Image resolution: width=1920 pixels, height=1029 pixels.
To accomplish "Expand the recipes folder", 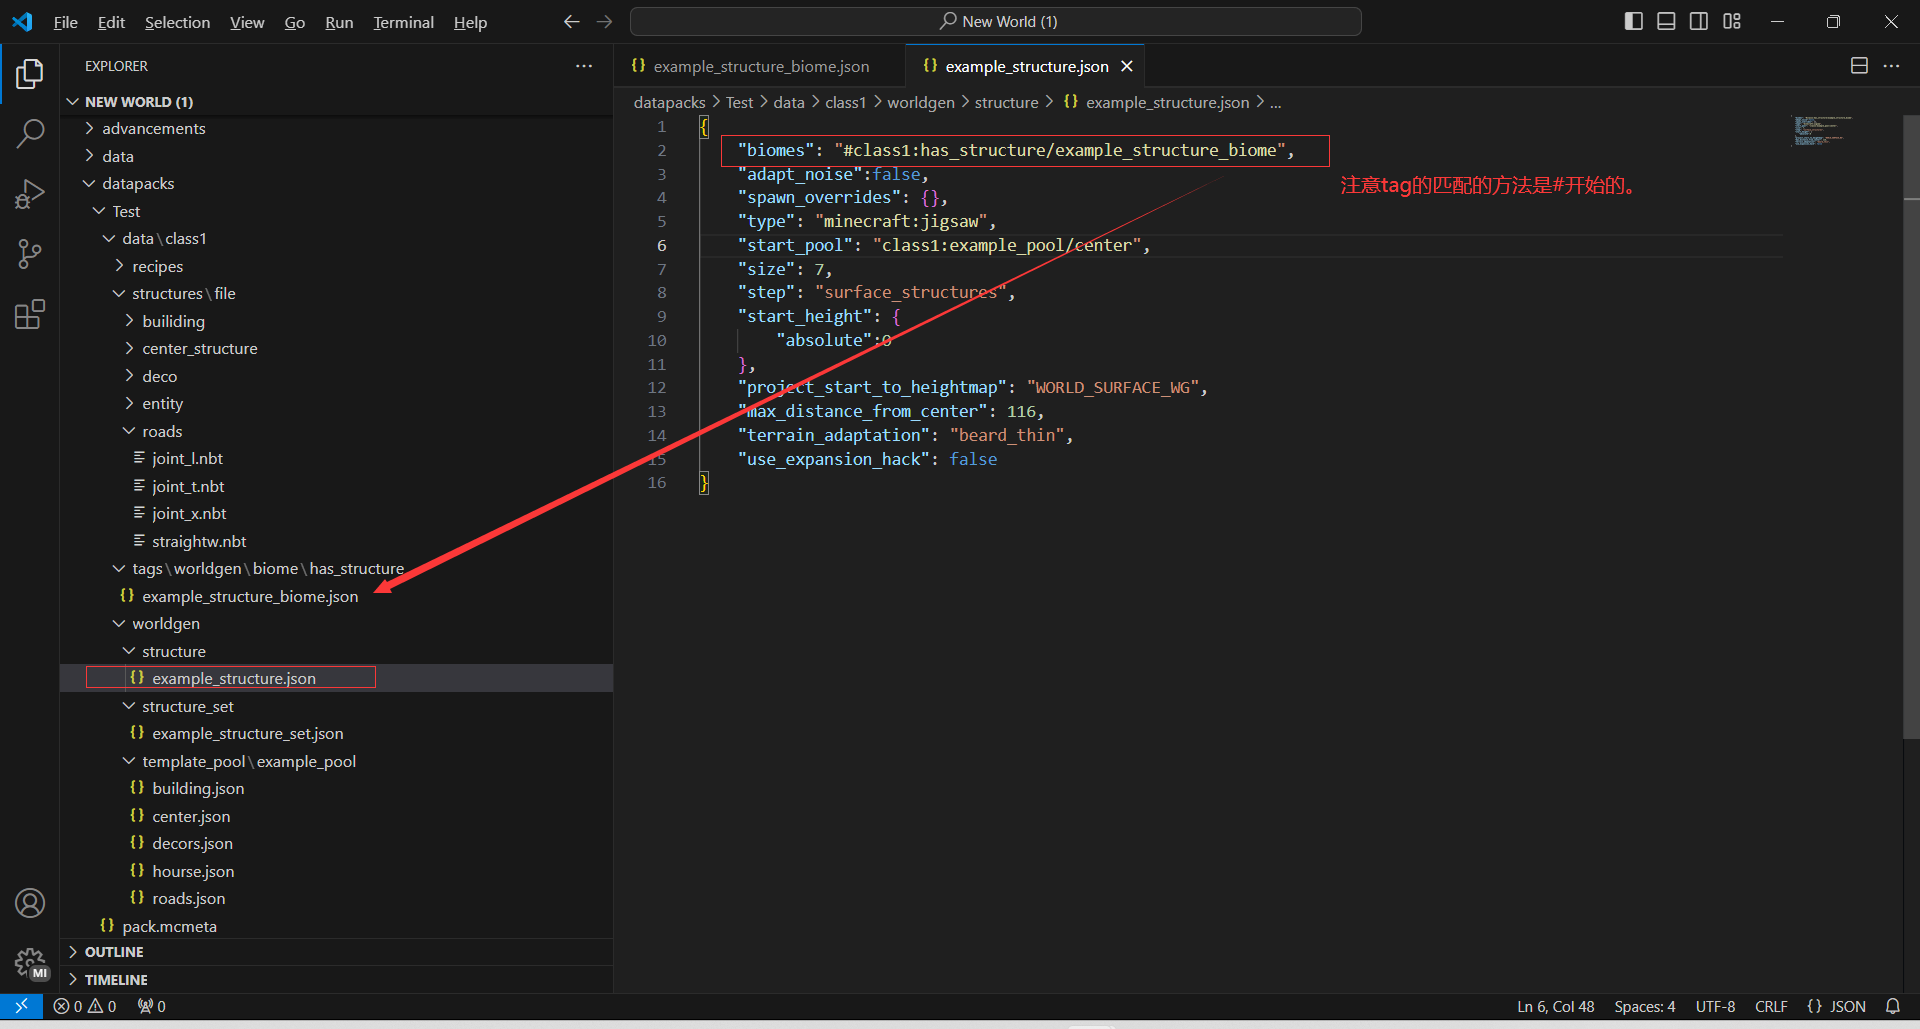I will (x=336, y=266).
